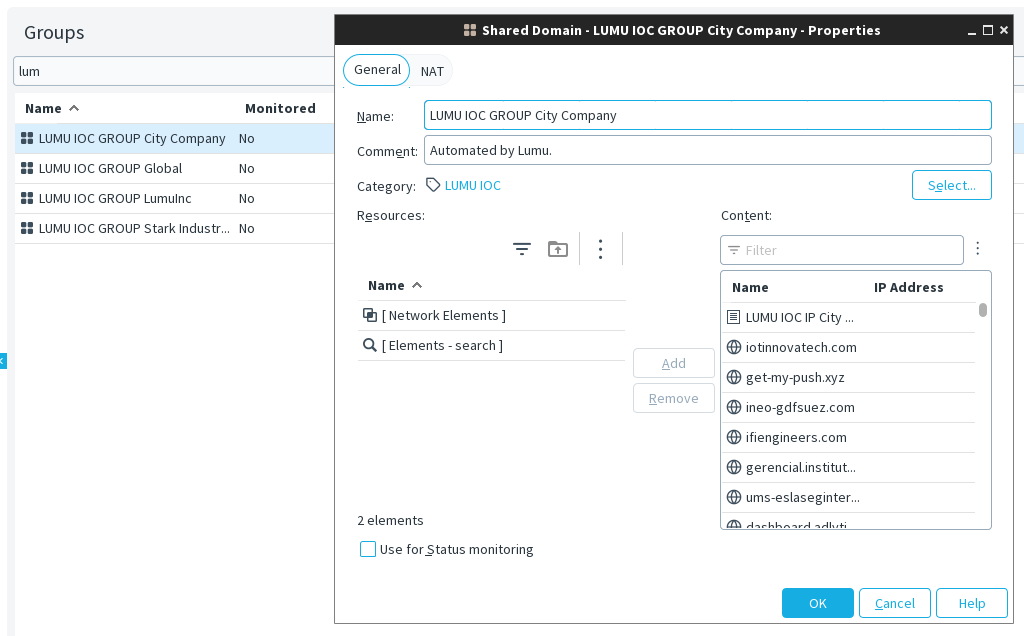Select the LUMU IOC IP City list icon

(734, 317)
